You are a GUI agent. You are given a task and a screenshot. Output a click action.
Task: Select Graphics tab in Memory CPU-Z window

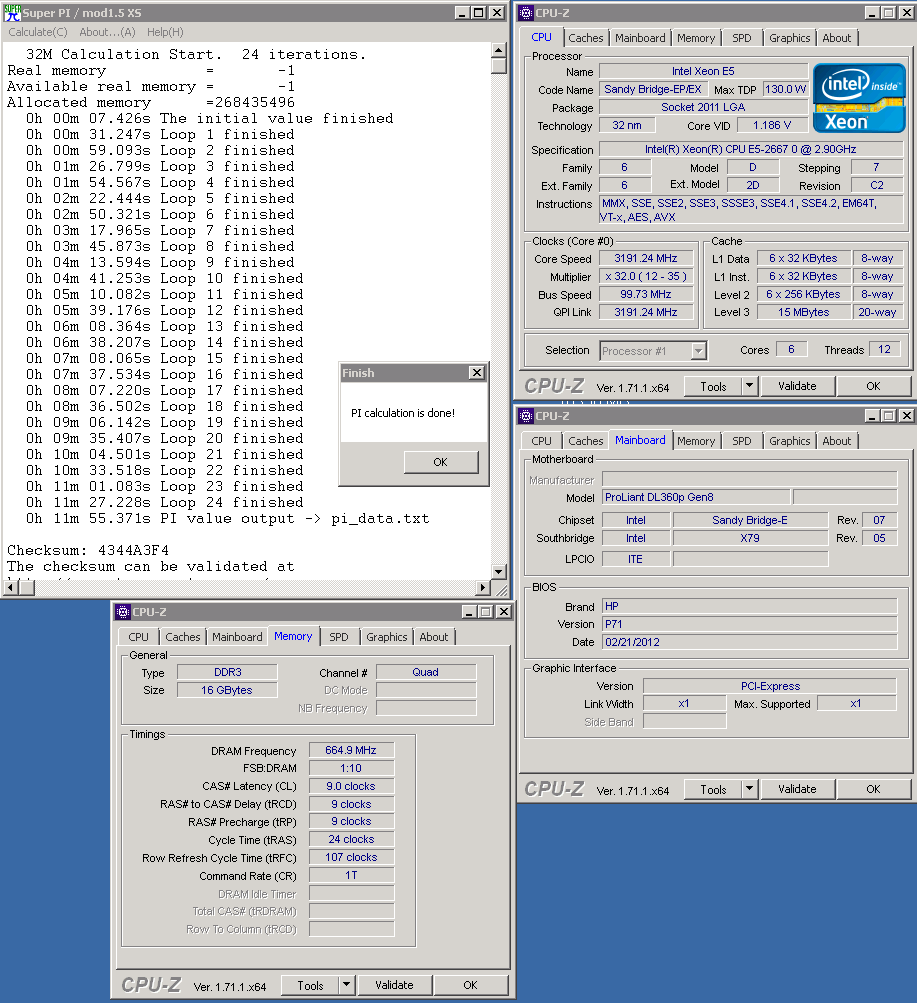click(x=386, y=637)
